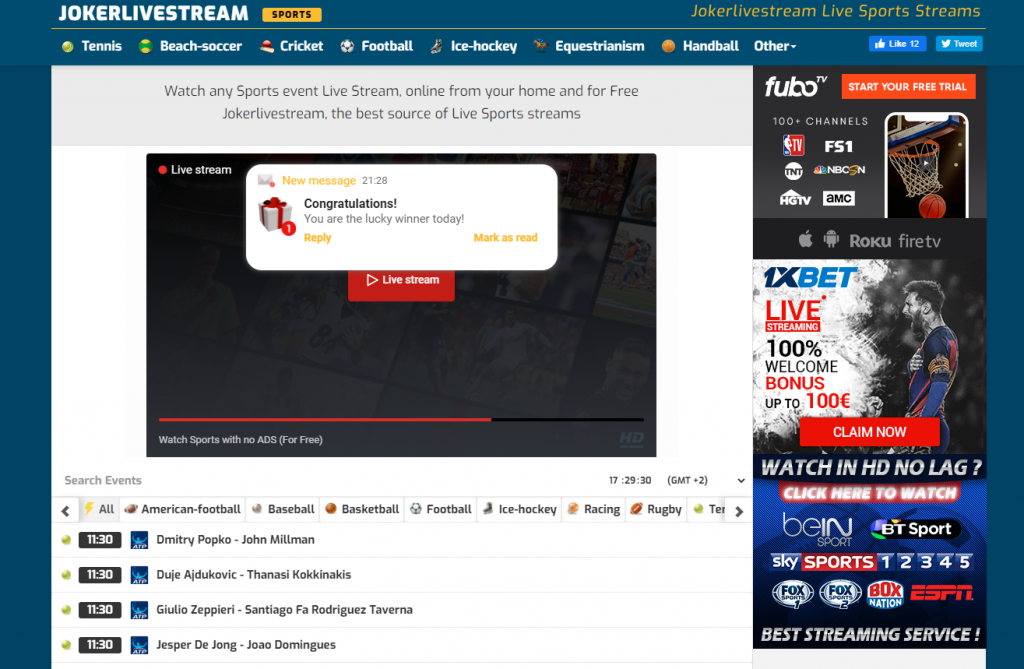Click Mark as read in notification

point(505,238)
